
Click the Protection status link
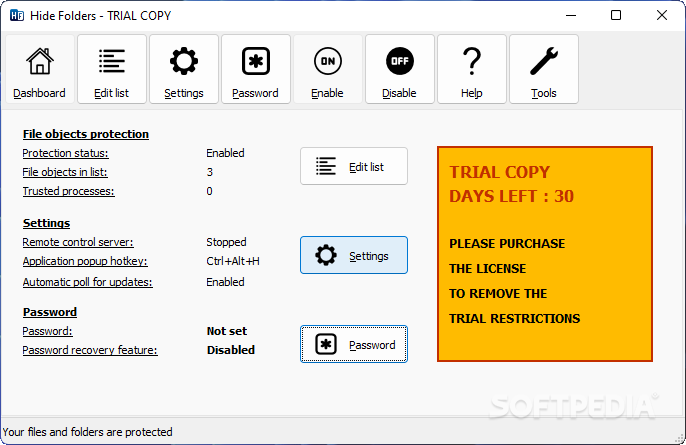65,153
